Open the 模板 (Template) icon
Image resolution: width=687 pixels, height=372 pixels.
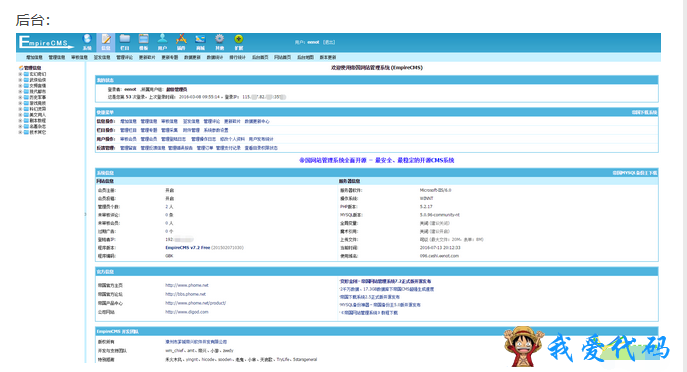pyautogui.click(x=143, y=42)
